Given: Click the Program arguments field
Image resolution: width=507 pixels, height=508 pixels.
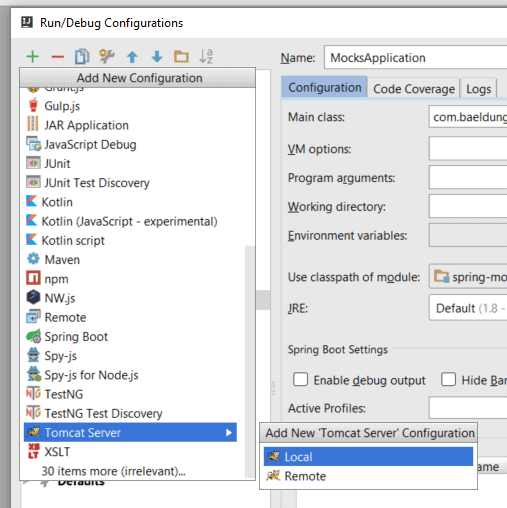Looking at the screenshot, I should [468, 177].
